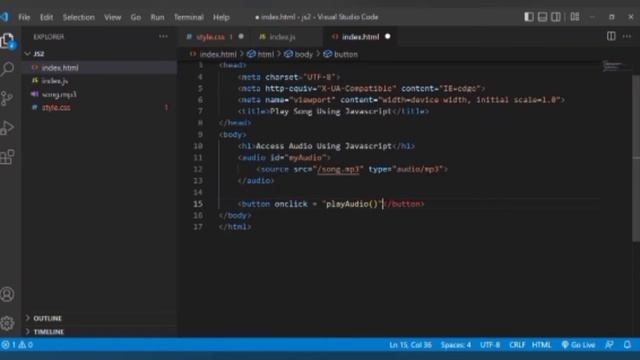640x360 pixels.
Task: Toggle primary side bar layout icon
Action: 529,17
